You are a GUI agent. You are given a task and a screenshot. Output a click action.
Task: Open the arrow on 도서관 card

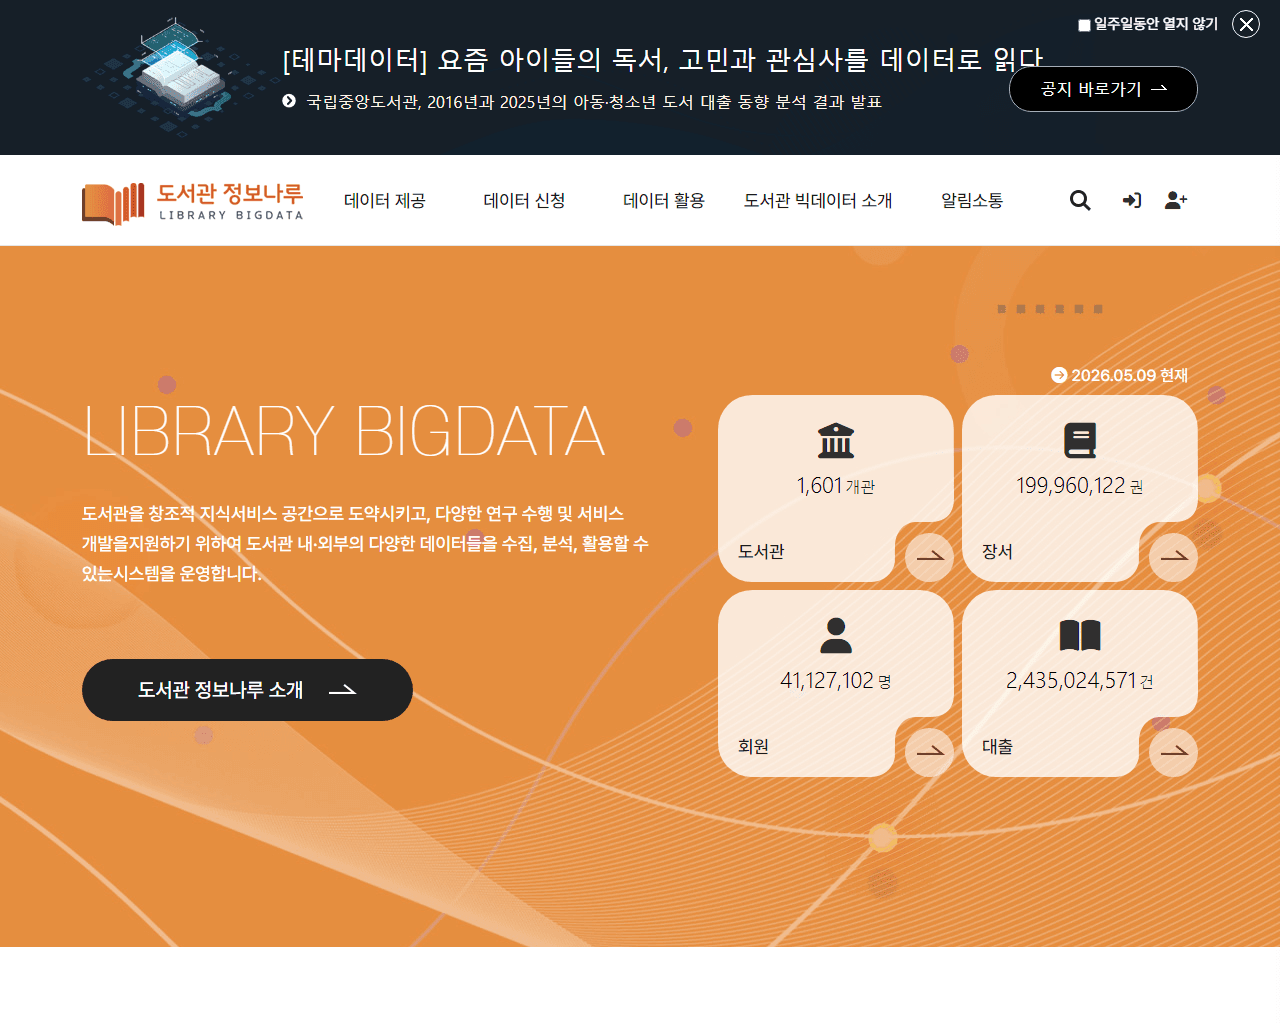(929, 557)
